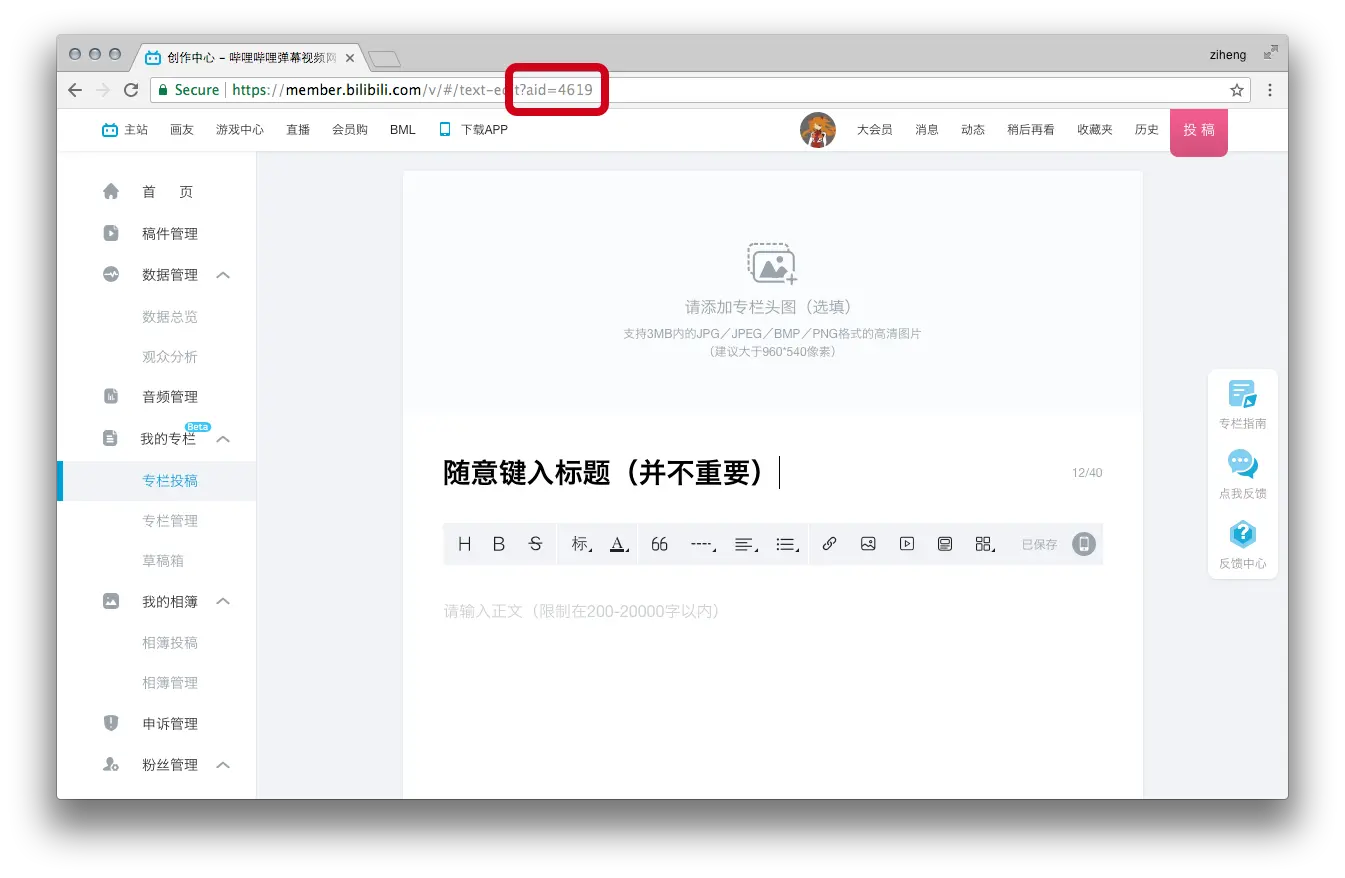Open 草稿箱 drafts in the sidebar
Screen dimensions: 1345x878
pos(163,561)
